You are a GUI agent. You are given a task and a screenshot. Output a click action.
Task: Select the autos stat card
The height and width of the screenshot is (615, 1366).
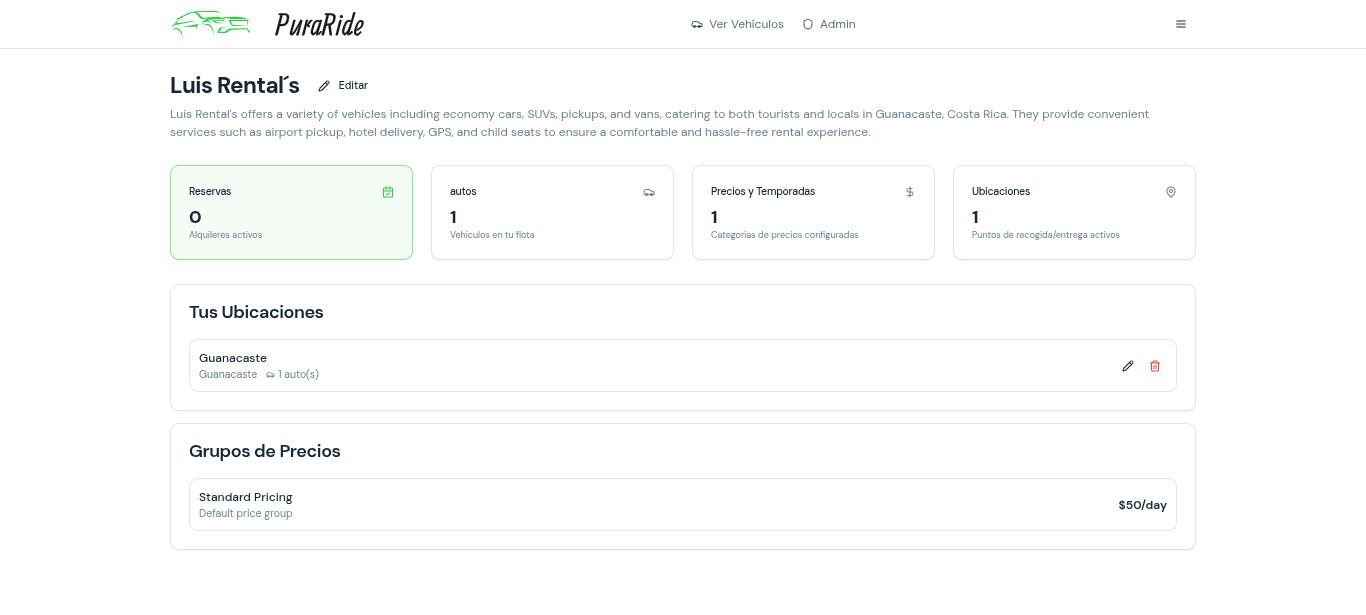click(552, 212)
